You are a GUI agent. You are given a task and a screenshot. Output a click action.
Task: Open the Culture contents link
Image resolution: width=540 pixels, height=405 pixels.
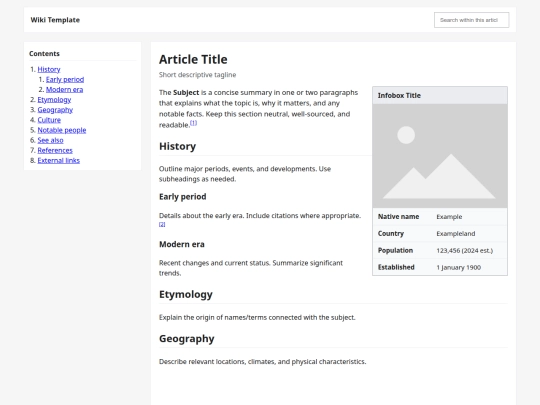coord(49,120)
